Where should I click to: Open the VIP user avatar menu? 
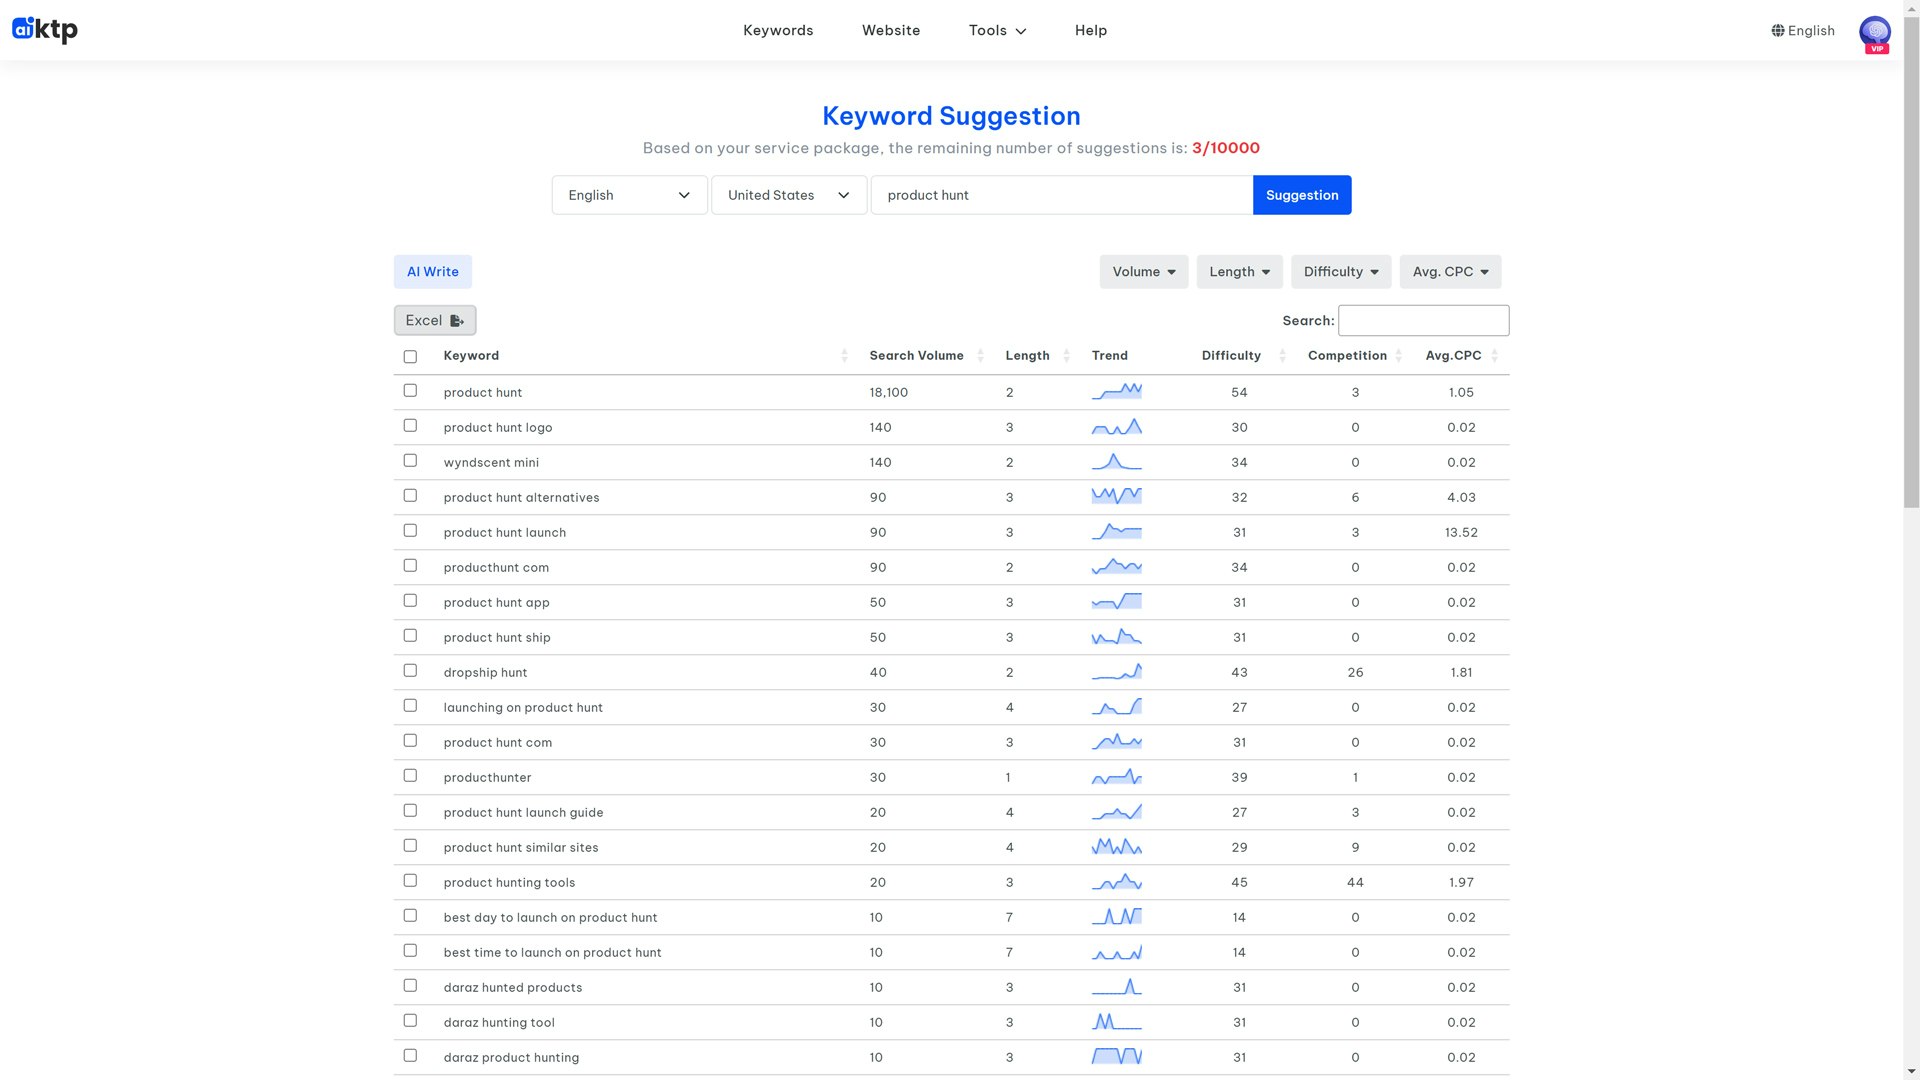tap(1874, 32)
